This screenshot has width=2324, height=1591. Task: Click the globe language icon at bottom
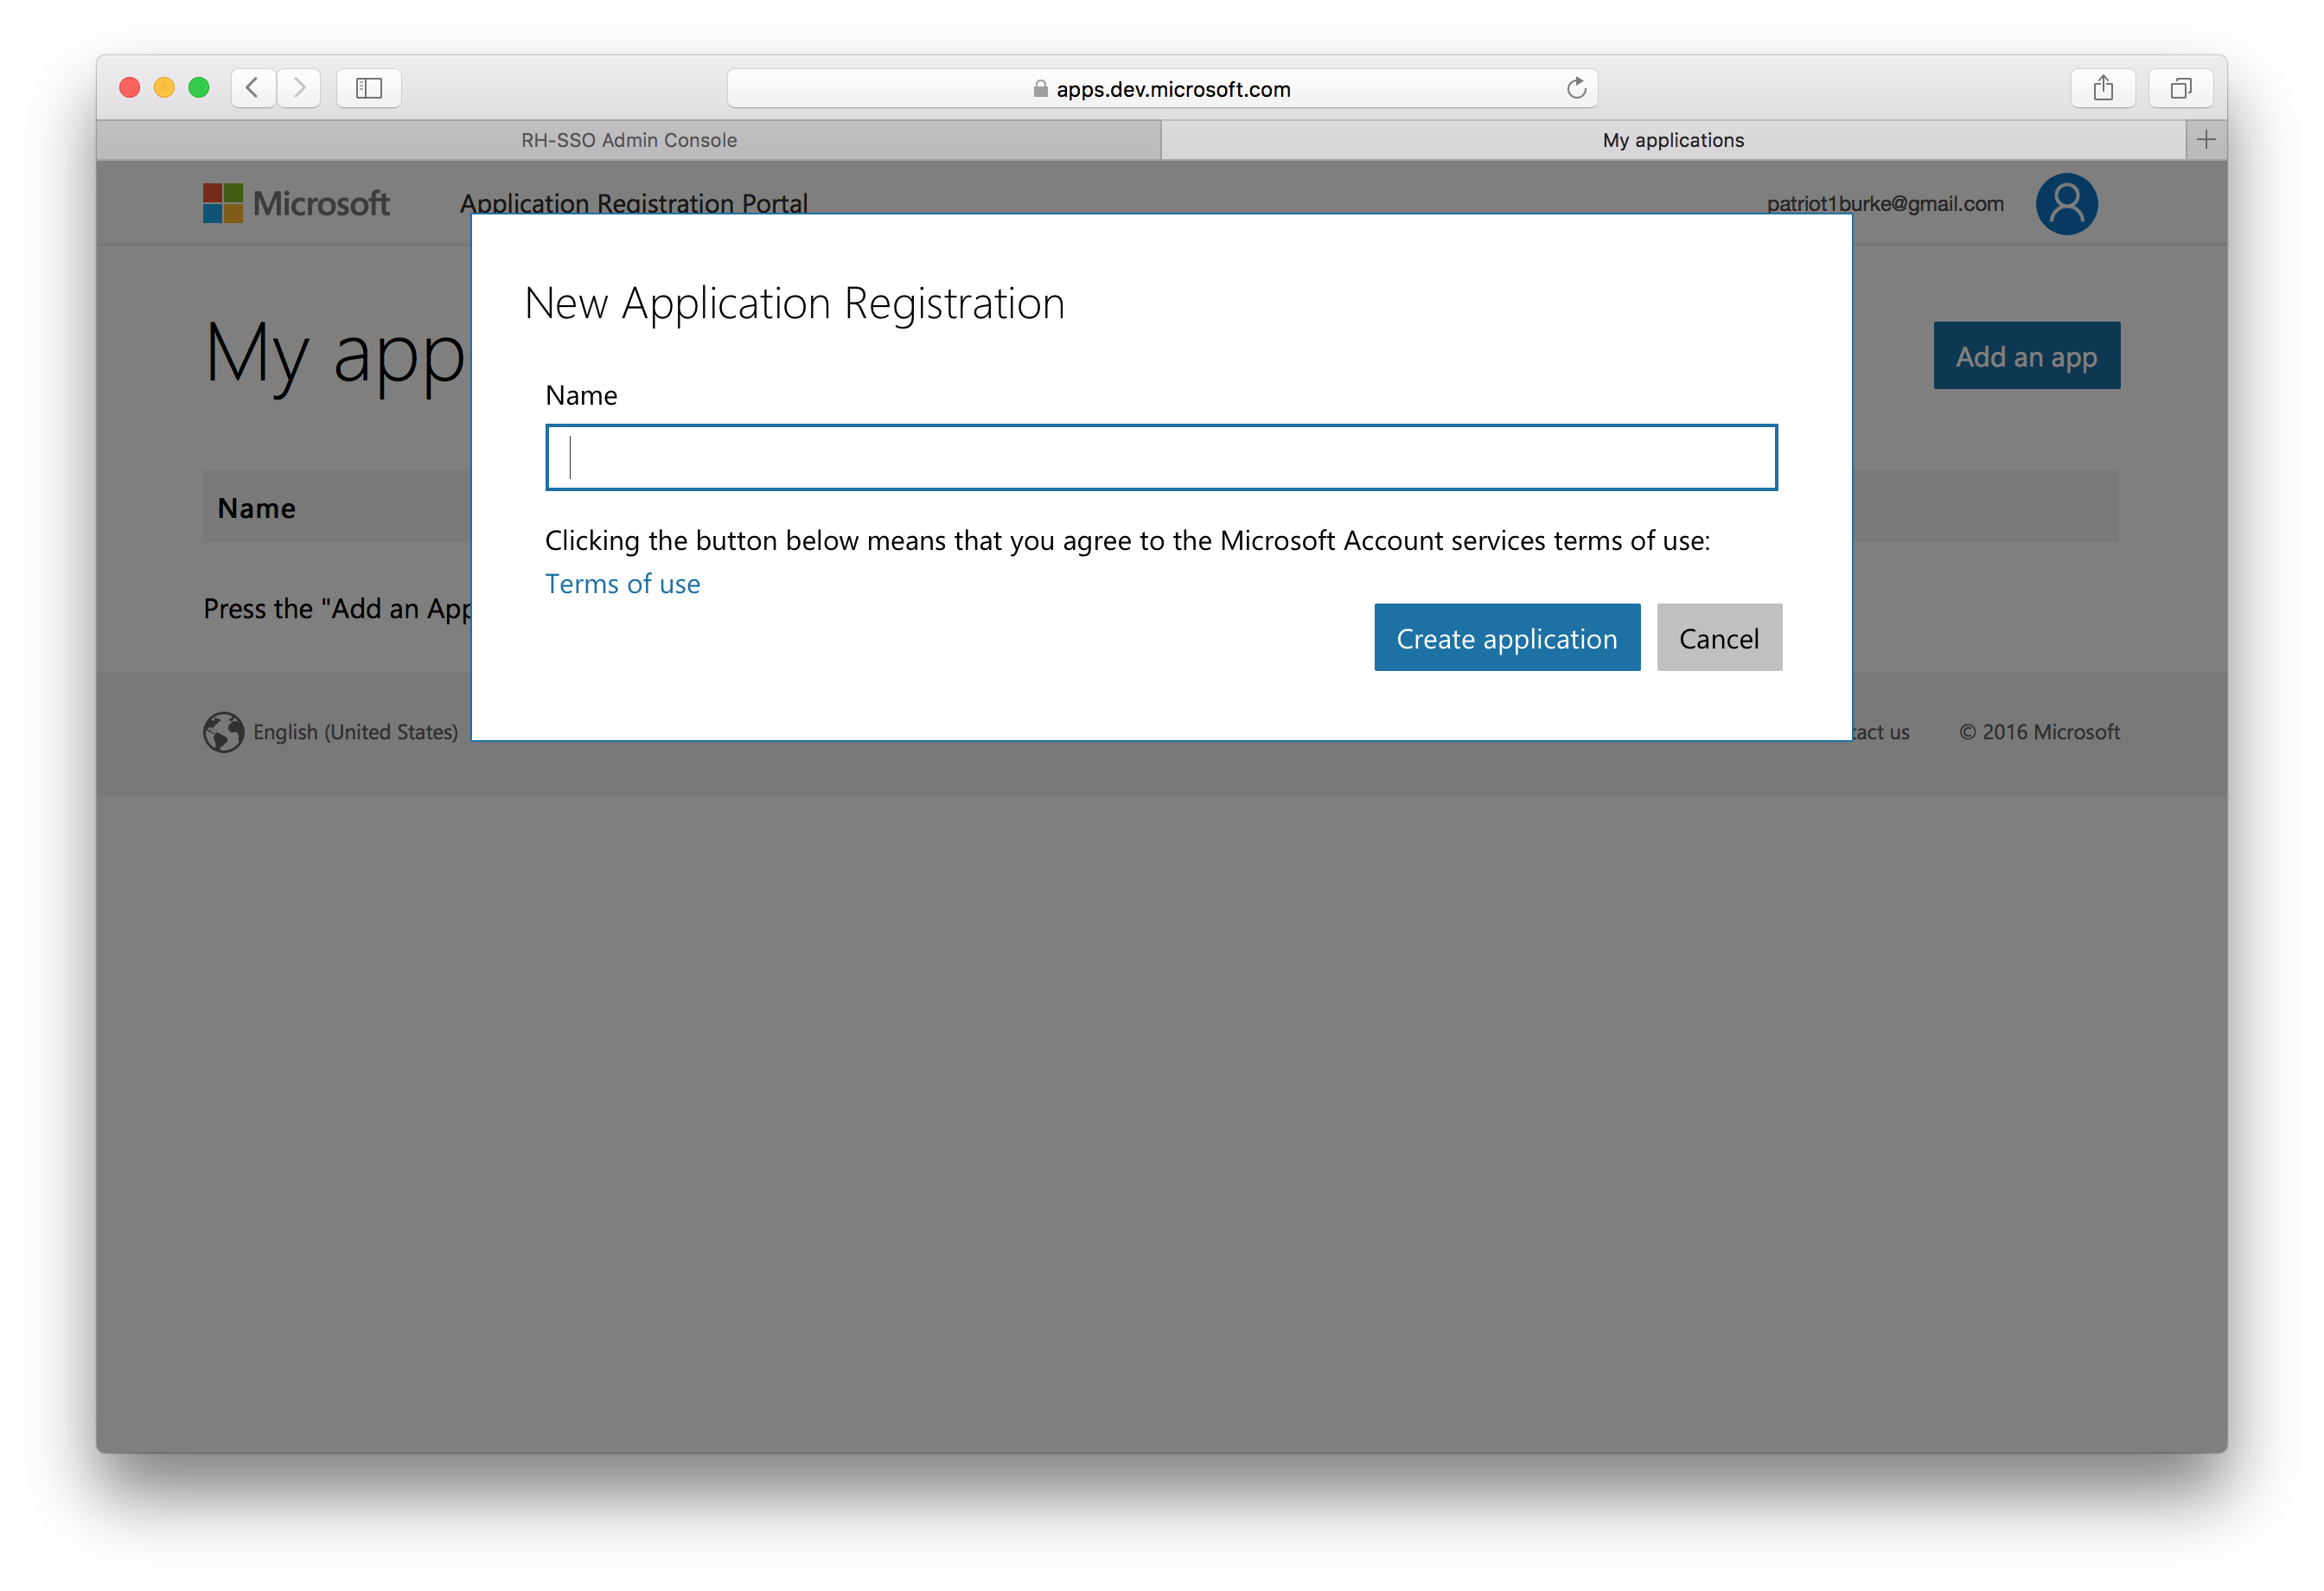tap(224, 729)
